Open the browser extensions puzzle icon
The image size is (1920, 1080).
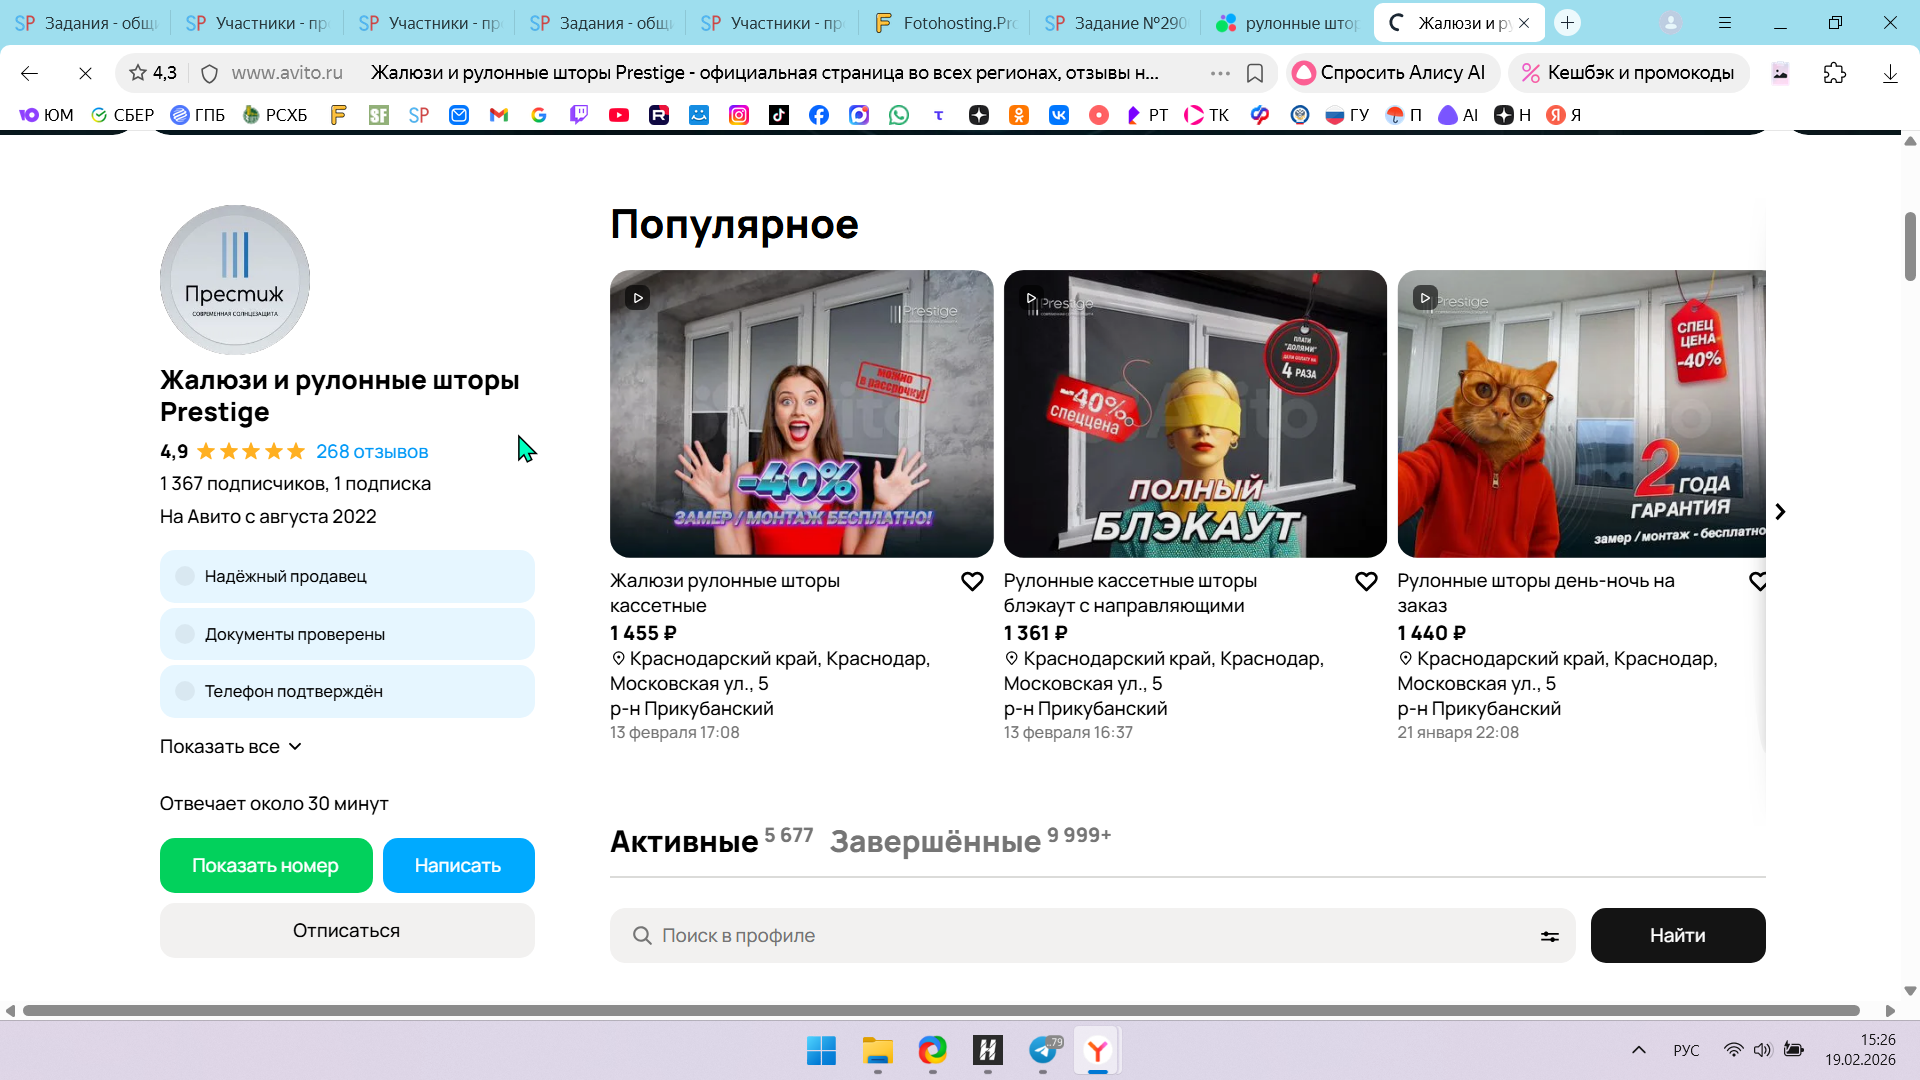1834,73
